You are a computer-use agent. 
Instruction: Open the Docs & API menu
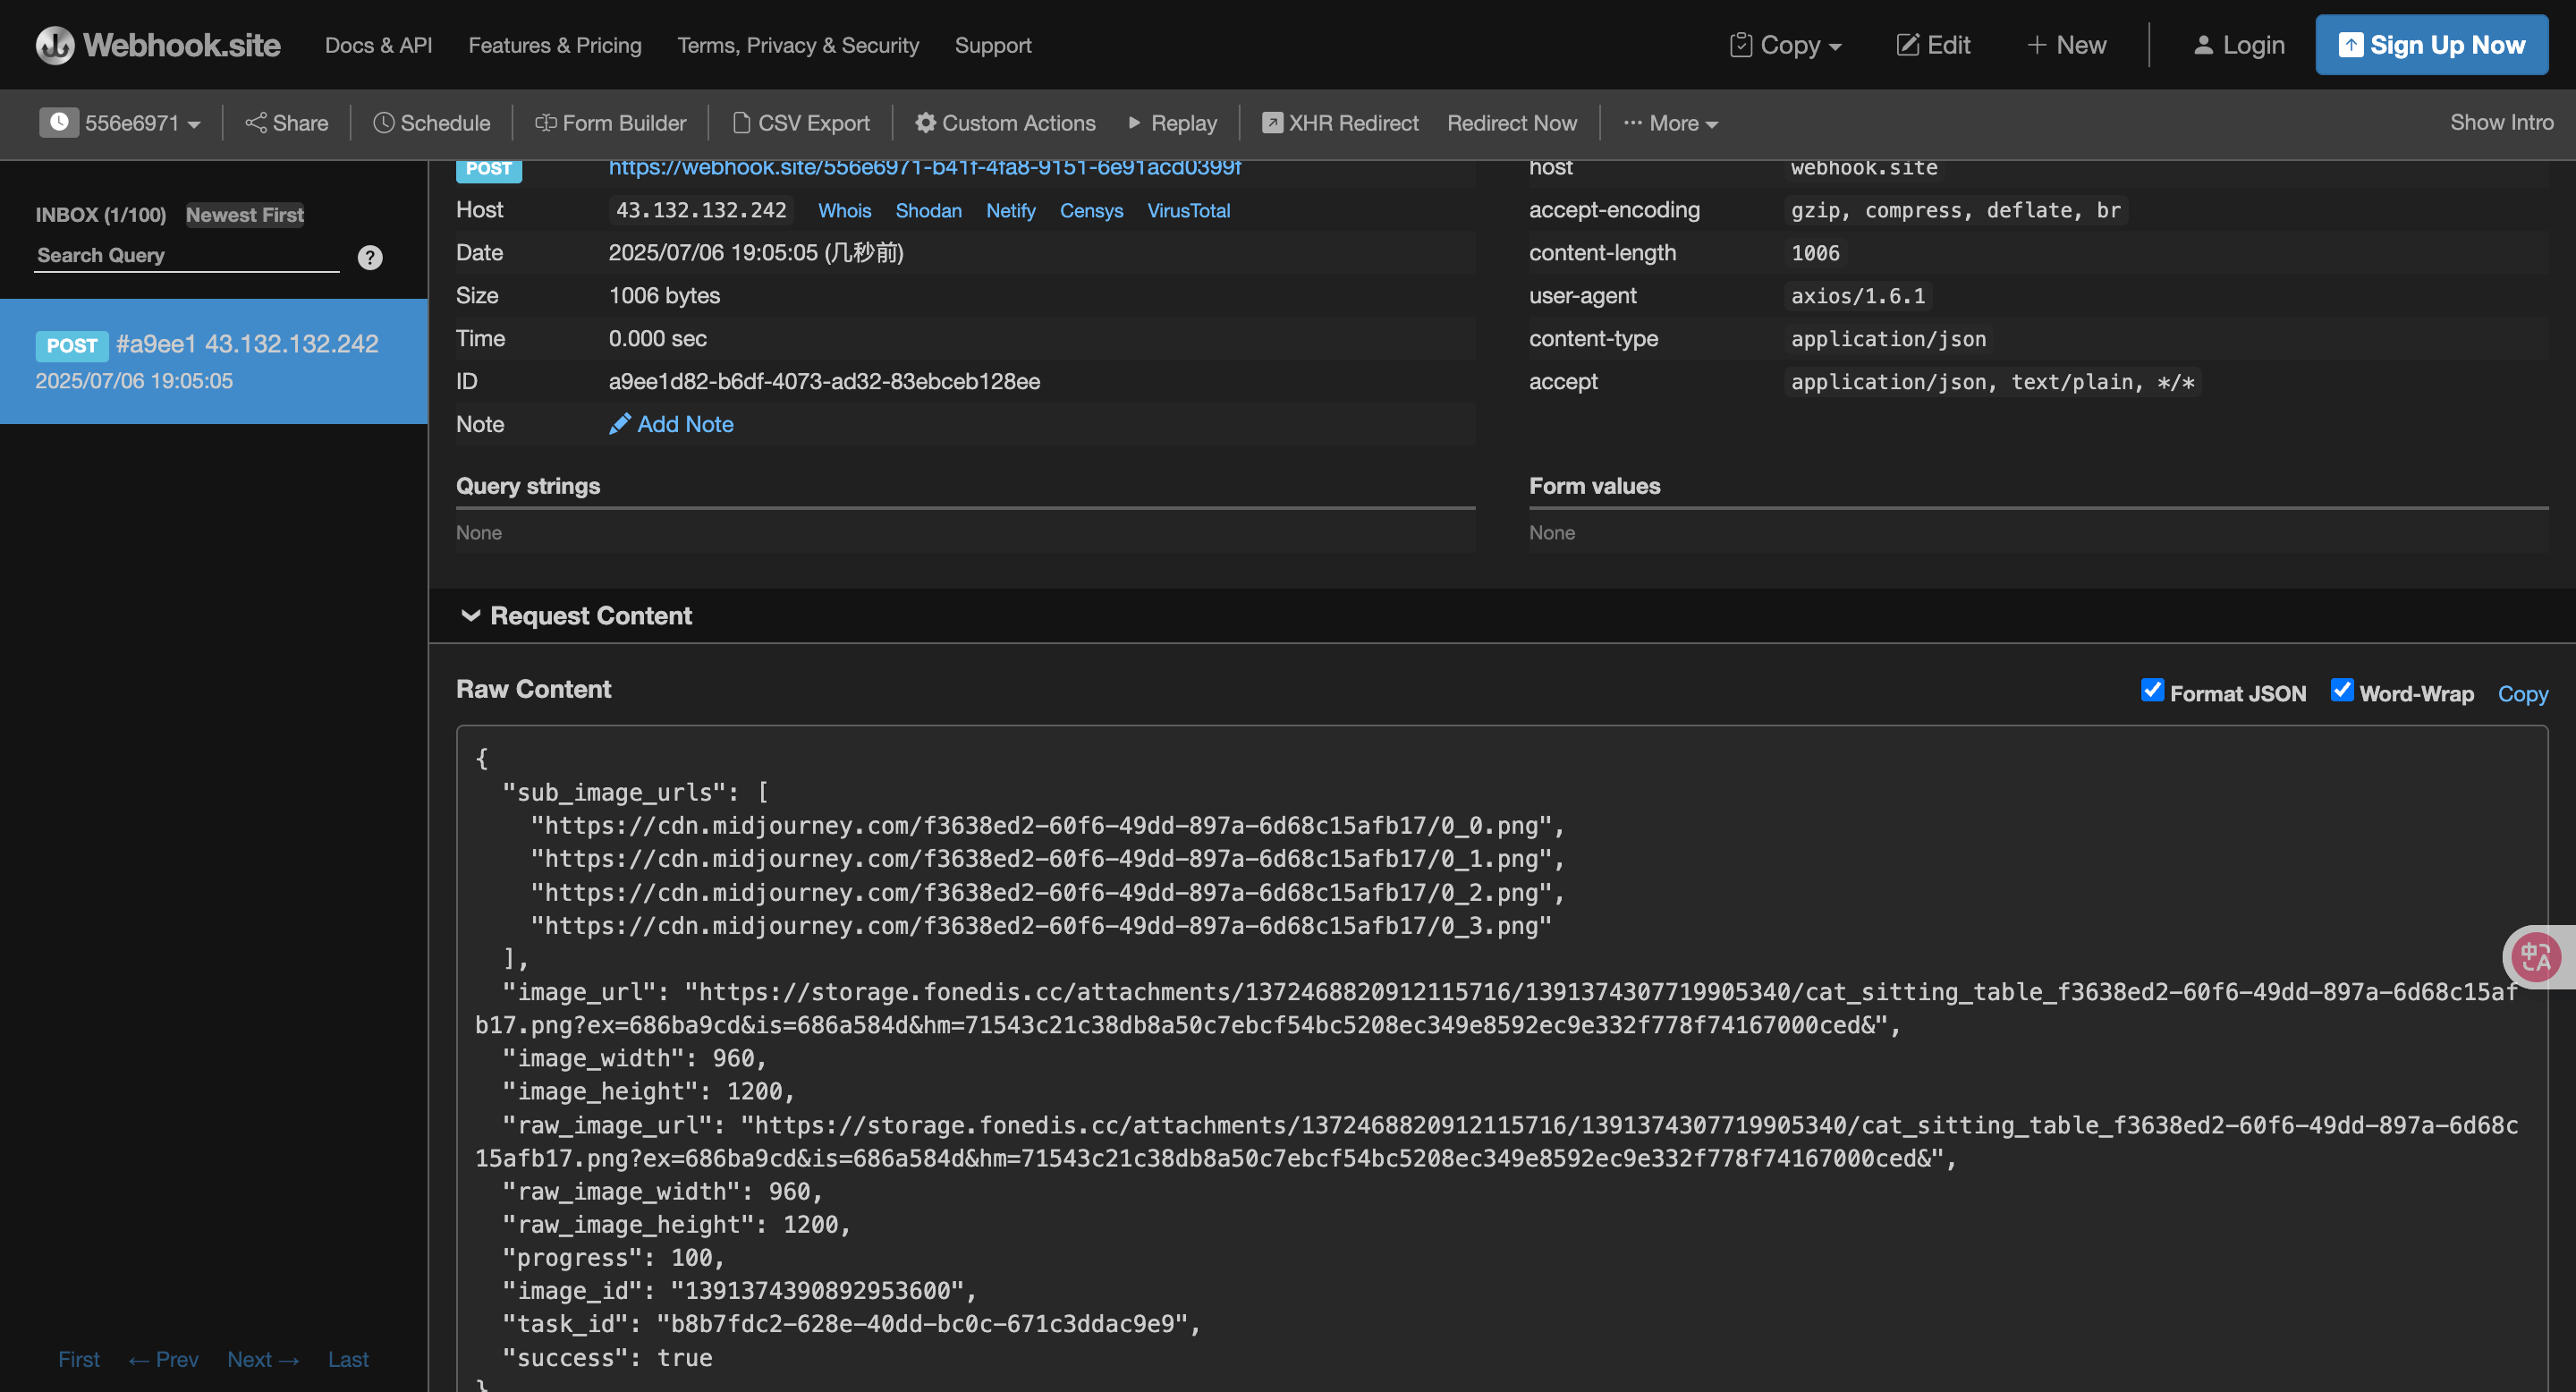click(378, 45)
